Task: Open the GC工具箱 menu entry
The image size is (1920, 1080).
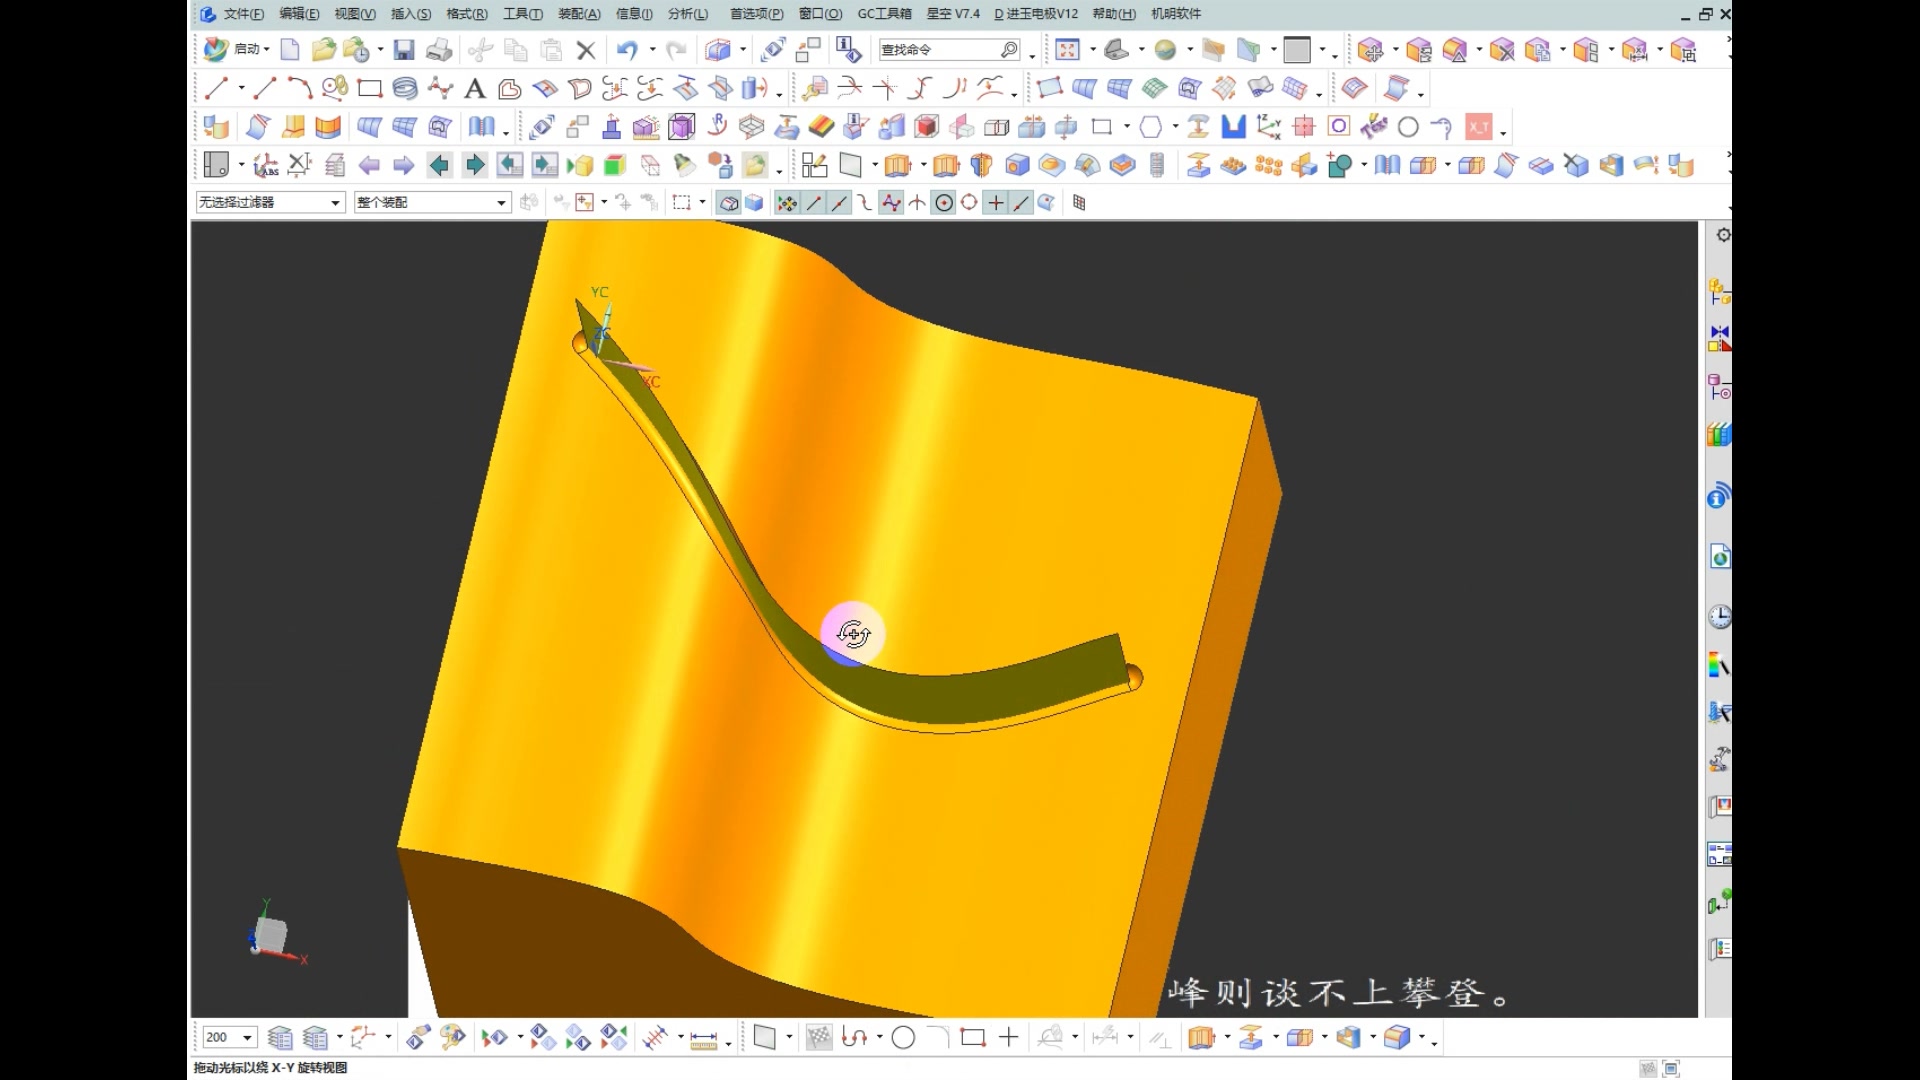Action: [884, 14]
